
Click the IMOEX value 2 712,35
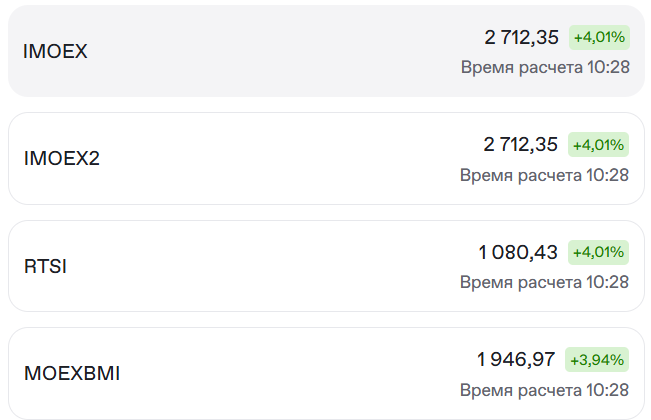click(522, 38)
